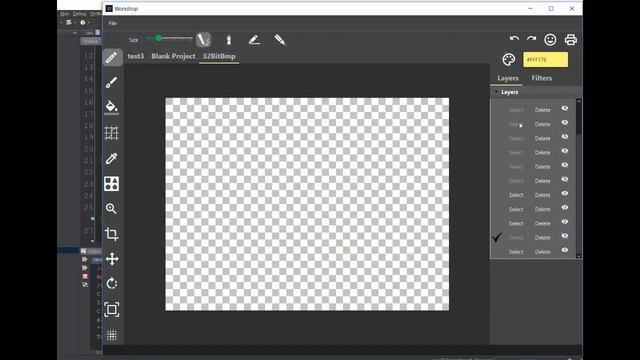This screenshot has height=360, width=640.
Task: Select the Move tool
Action: click(112, 259)
